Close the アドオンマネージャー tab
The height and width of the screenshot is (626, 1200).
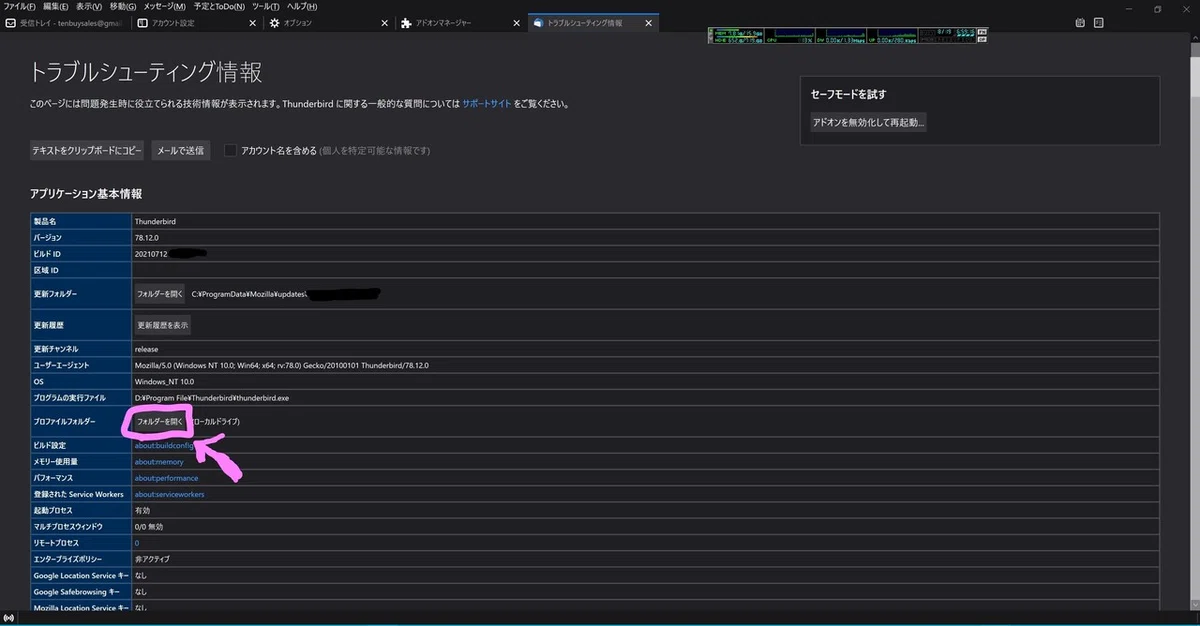click(517, 22)
